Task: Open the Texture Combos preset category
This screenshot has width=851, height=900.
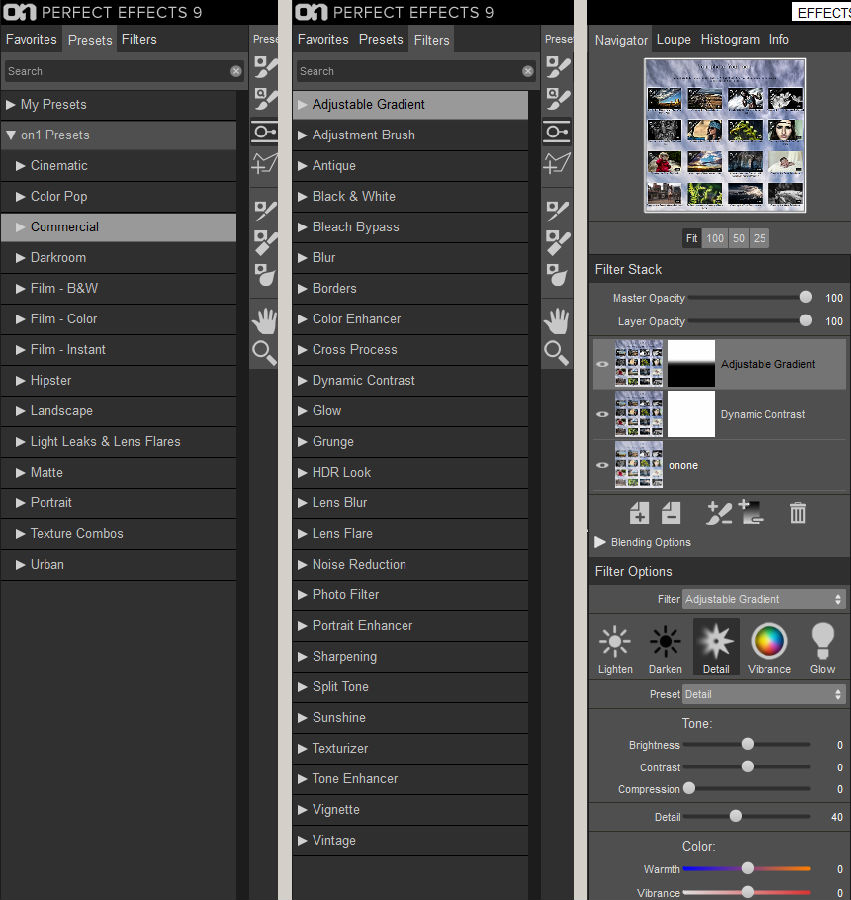Action: click(x=119, y=534)
